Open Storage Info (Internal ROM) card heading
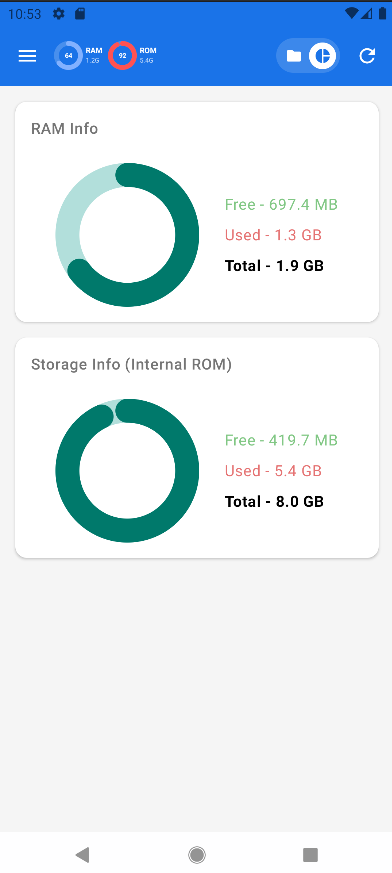Image resolution: width=392 pixels, height=873 pixels. click(131, 365)
